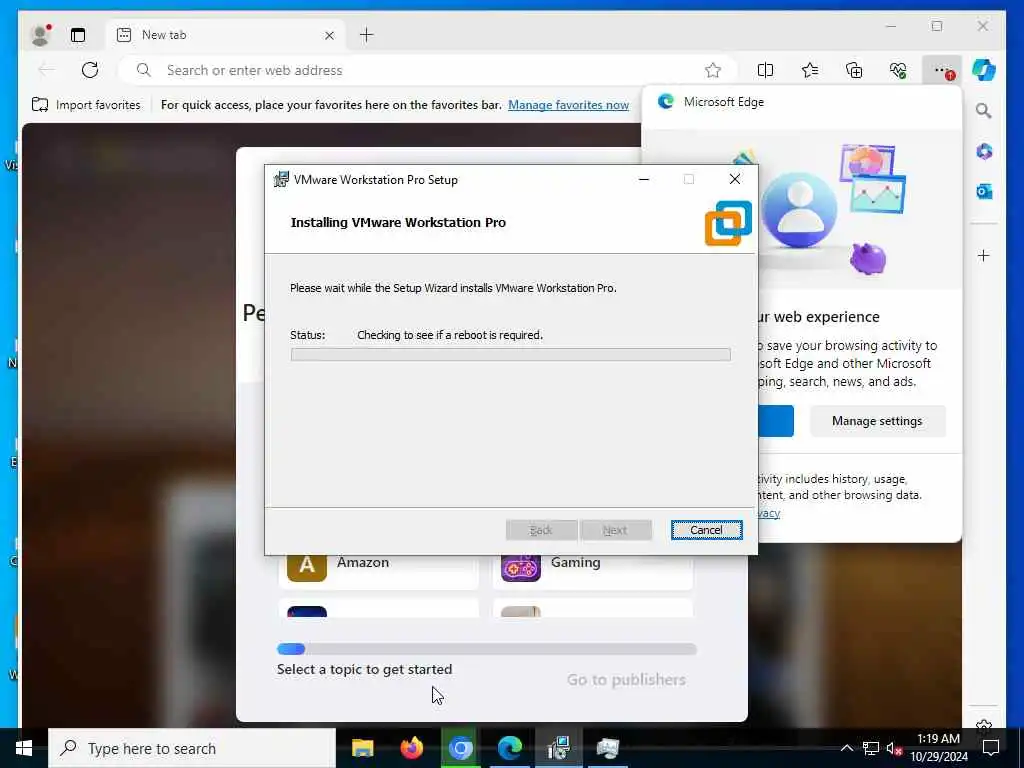
Task: Open the taskbar clock showing 1:19 AM
Action: [x=938, y=748]
